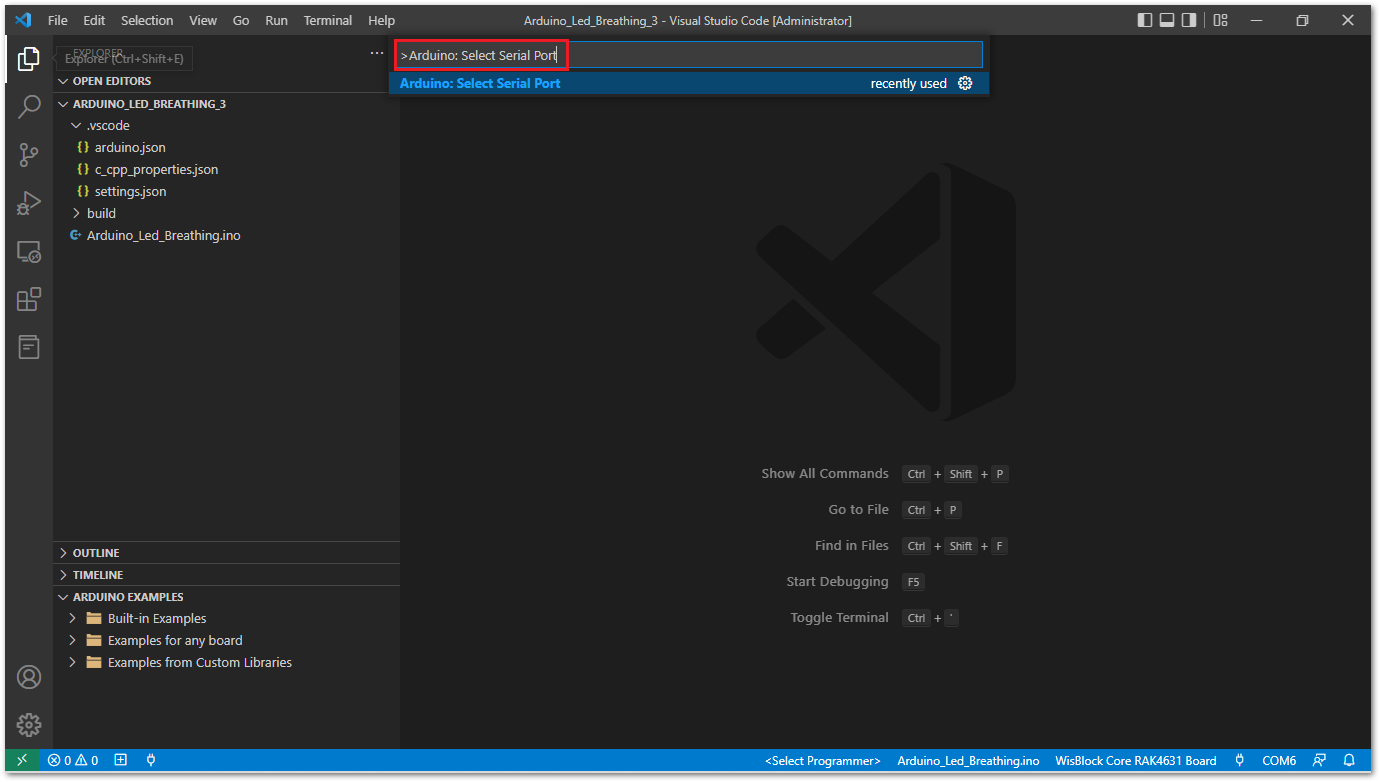Toggle Primary Side Bar layout button

(x=1145, y=20)
